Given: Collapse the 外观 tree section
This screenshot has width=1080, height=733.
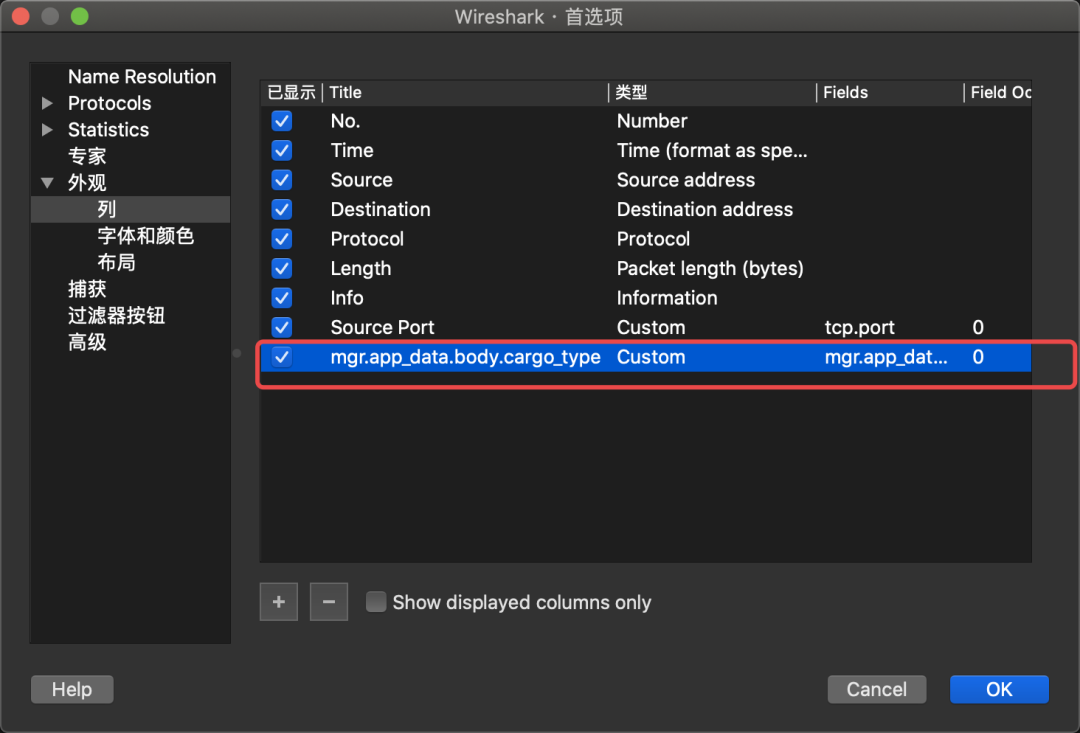Looking at the screenshot, I should [47, 183].
